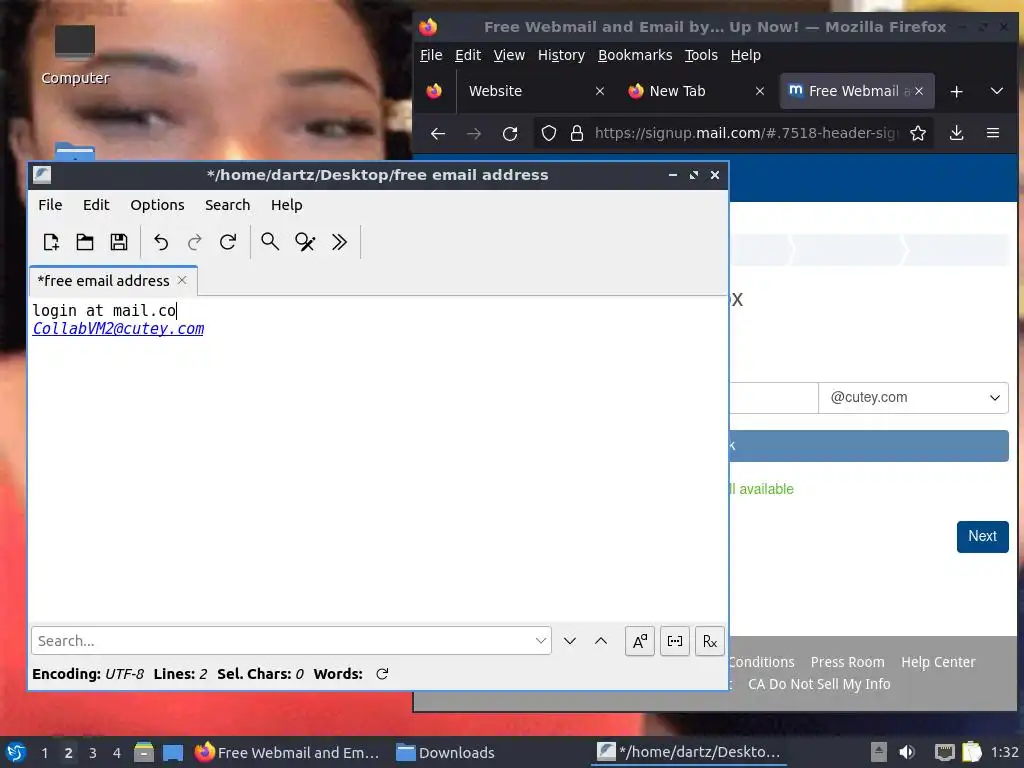Open the taskbar start menu icon
This screenshot has width=1024, height=768.
[x=16, y=752]
